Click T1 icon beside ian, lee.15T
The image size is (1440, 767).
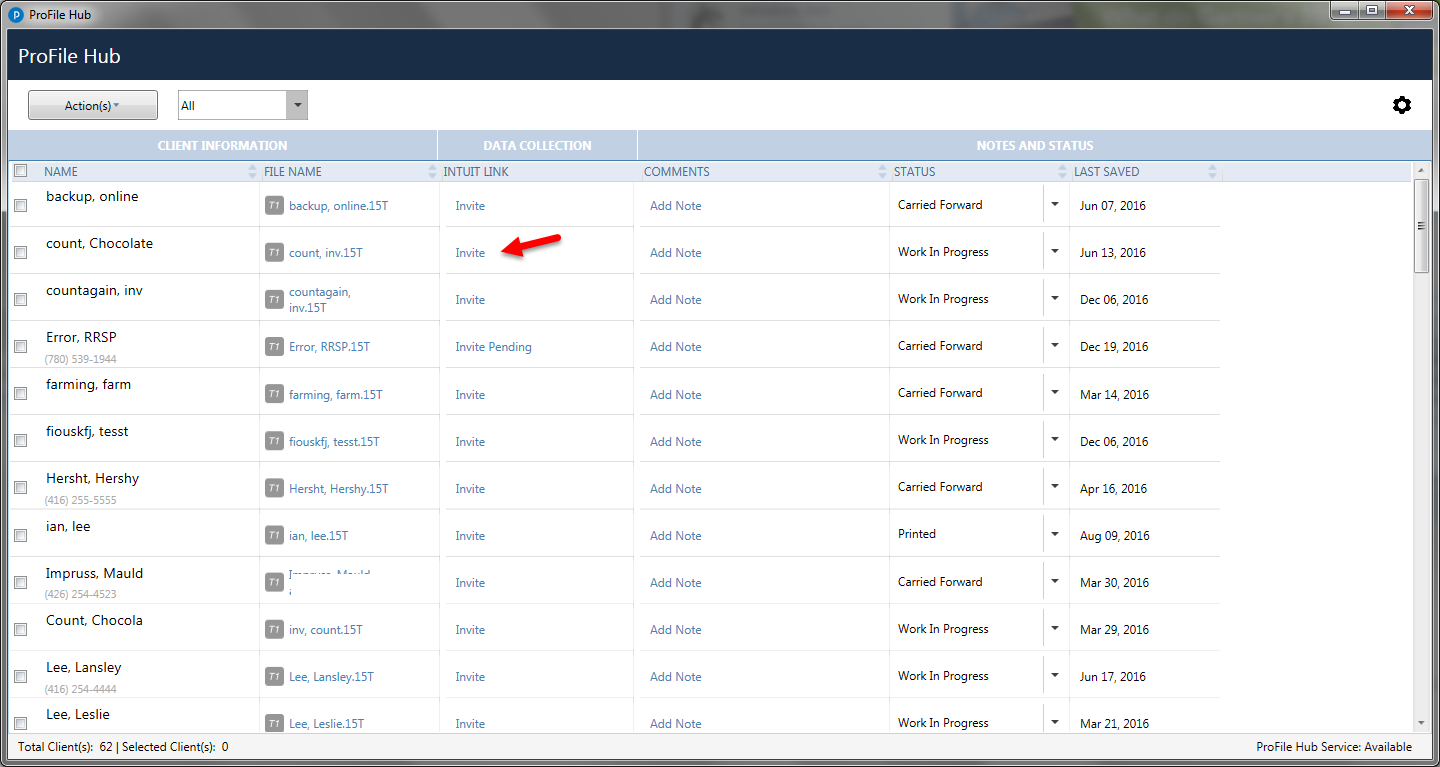[274, 535]
